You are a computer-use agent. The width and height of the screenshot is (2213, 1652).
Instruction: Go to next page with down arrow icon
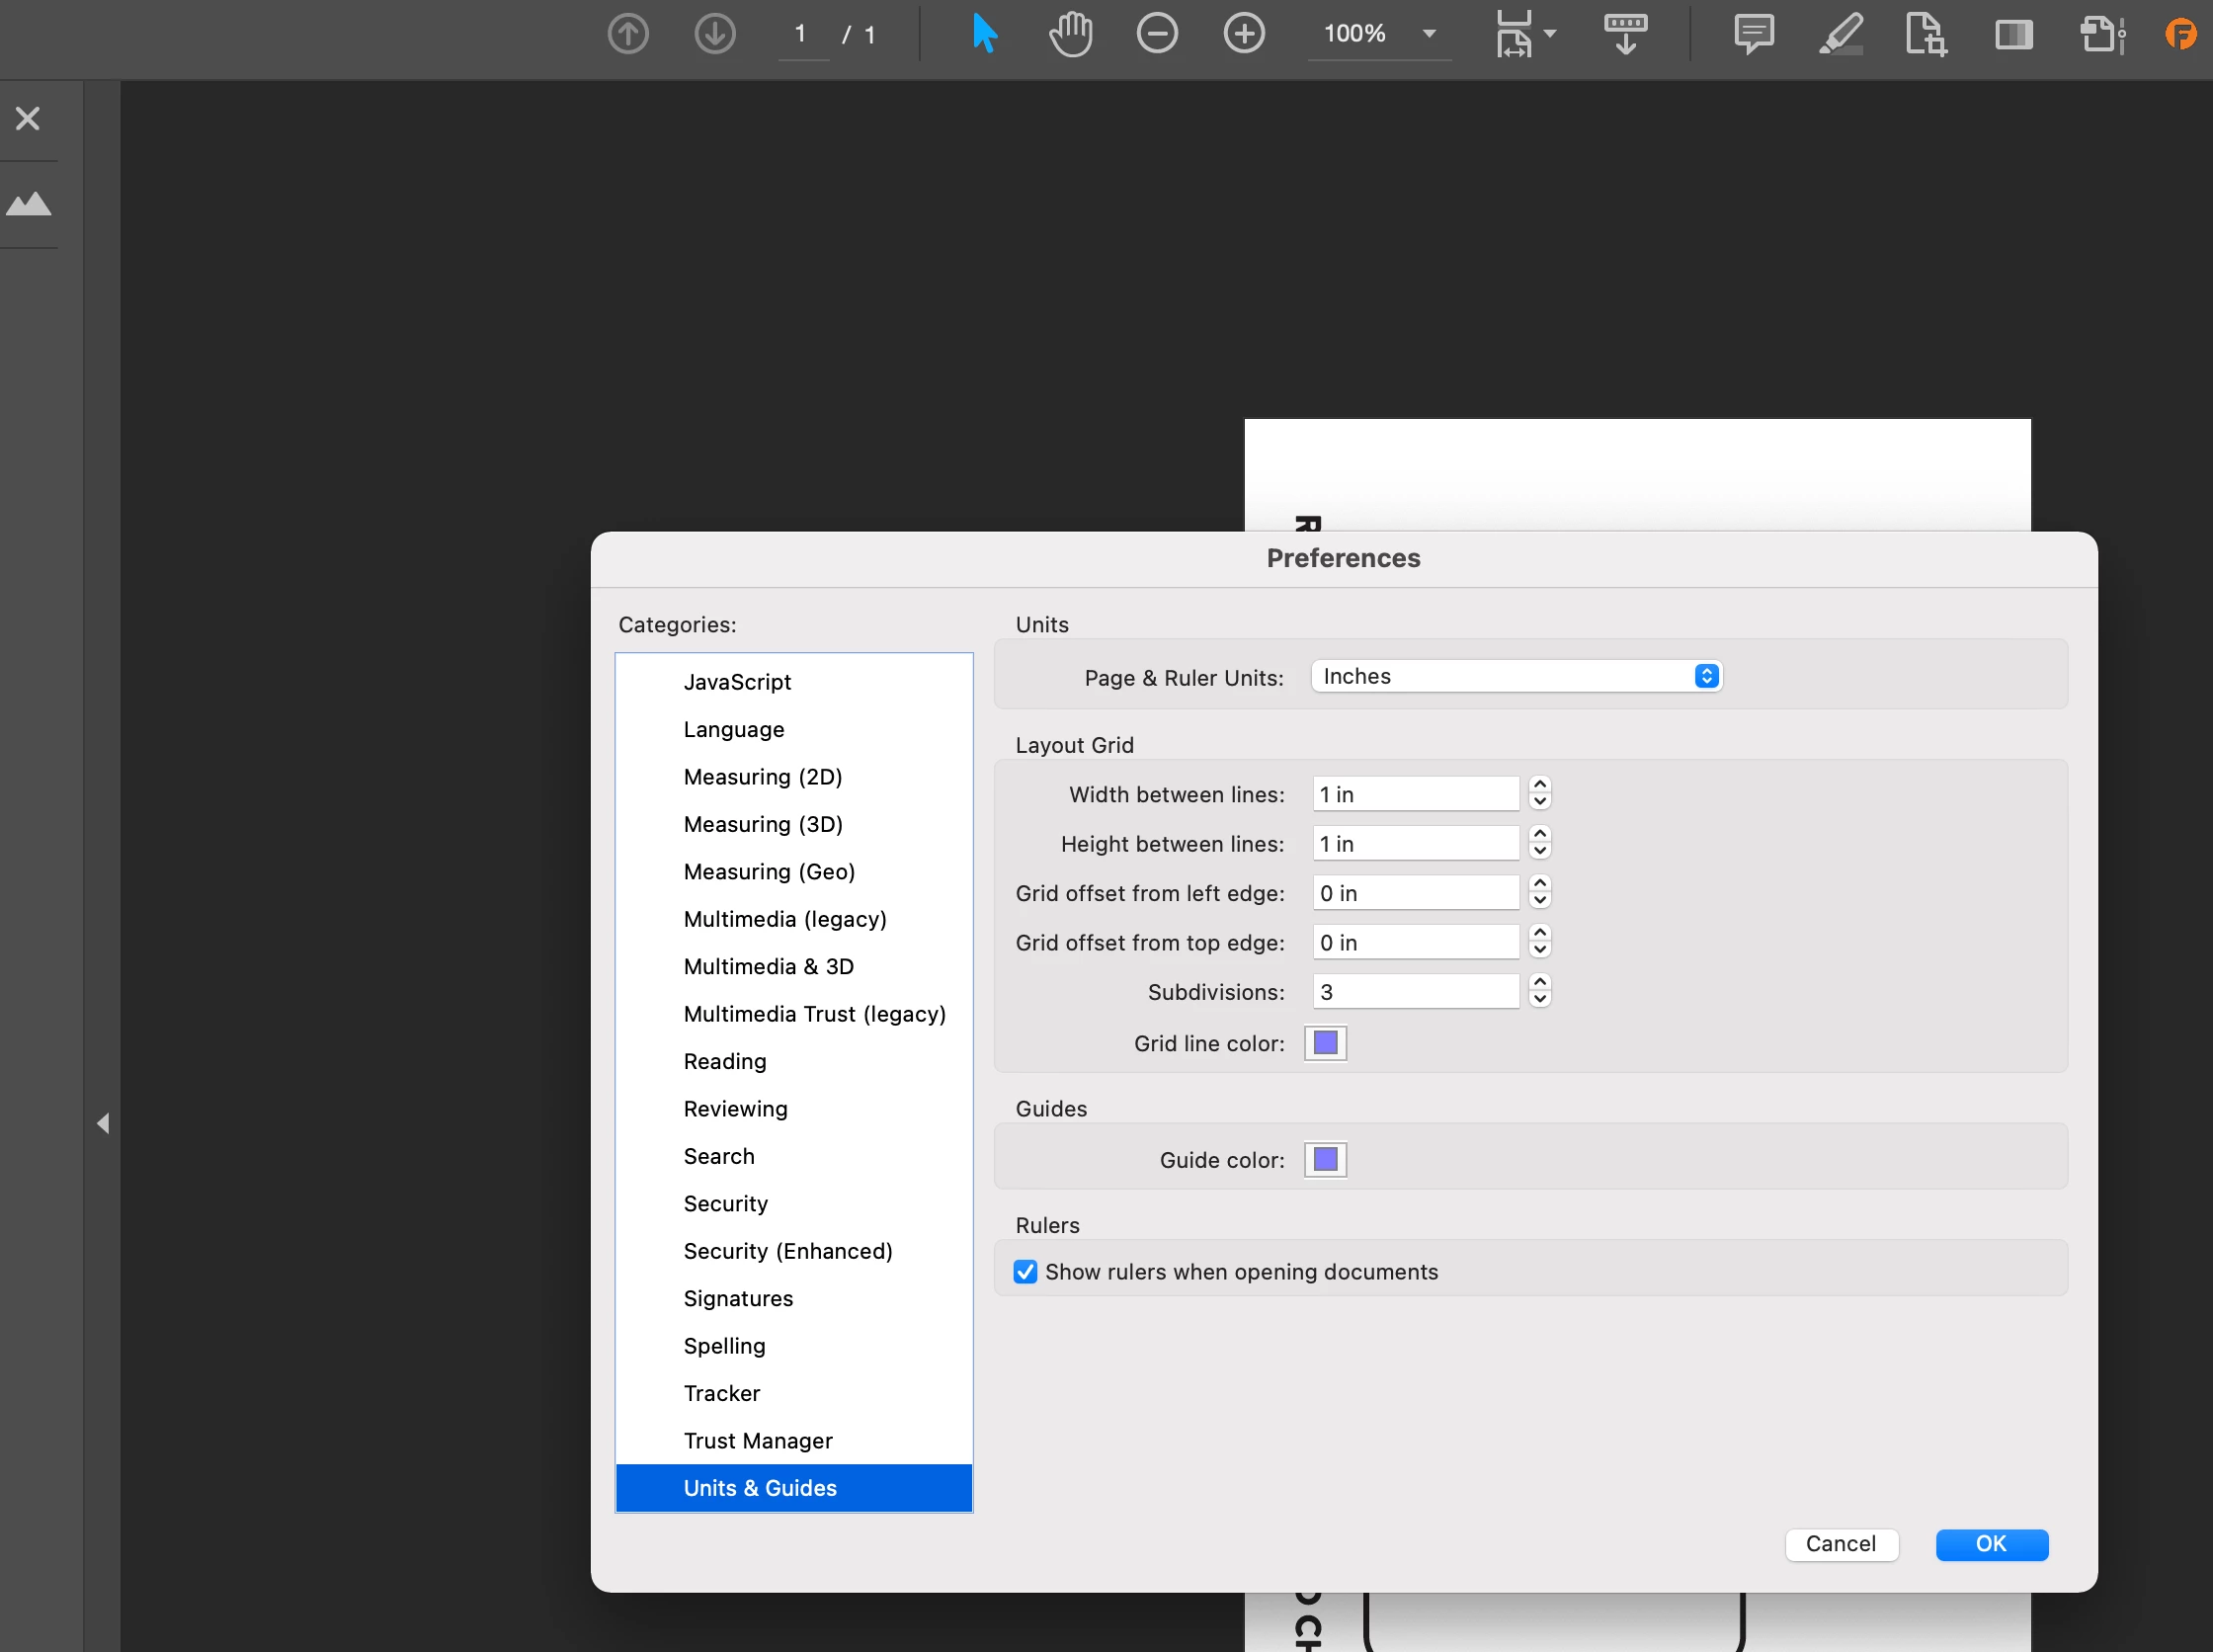714,34
